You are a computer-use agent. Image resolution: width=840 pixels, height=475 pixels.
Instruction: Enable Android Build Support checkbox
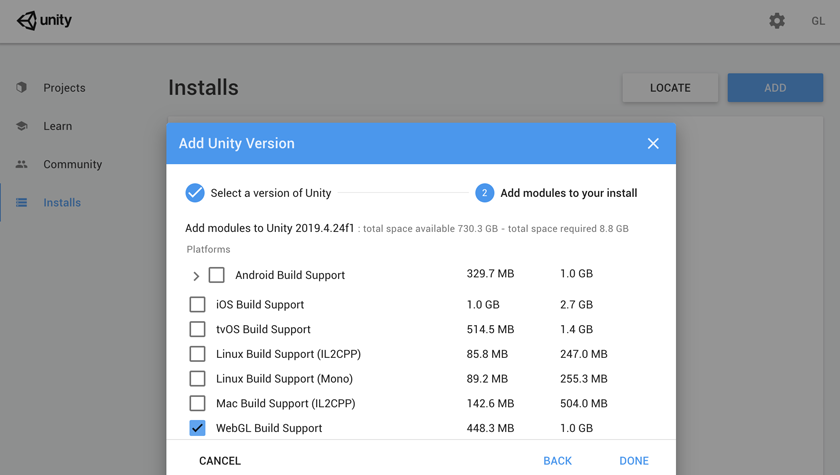point(216,275)
